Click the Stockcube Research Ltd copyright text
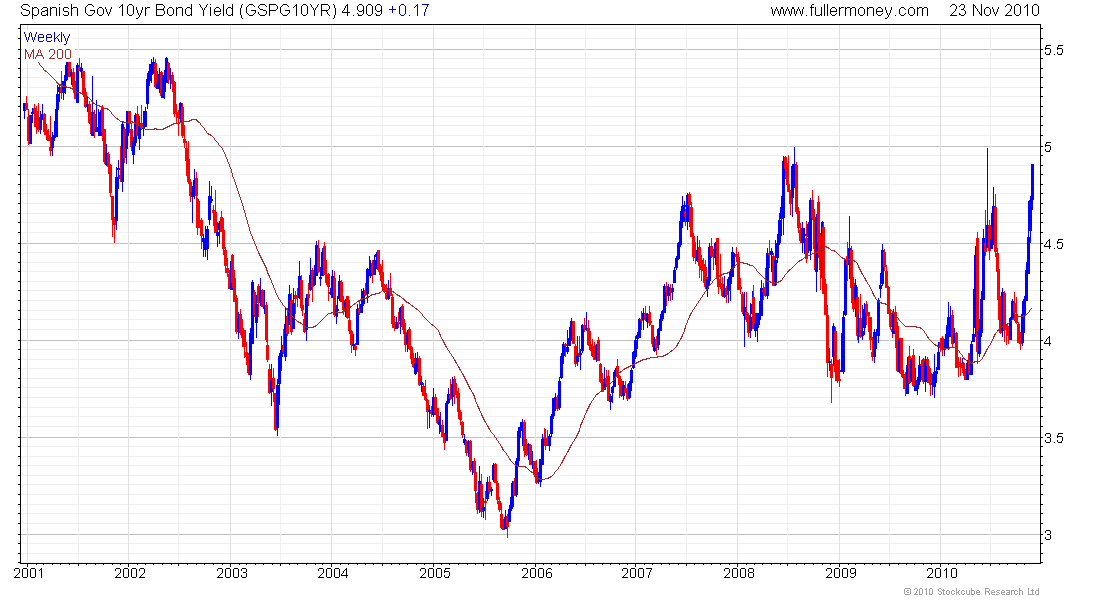The width and height of the screenshot is (1100, 600). [x=972, y=592]
